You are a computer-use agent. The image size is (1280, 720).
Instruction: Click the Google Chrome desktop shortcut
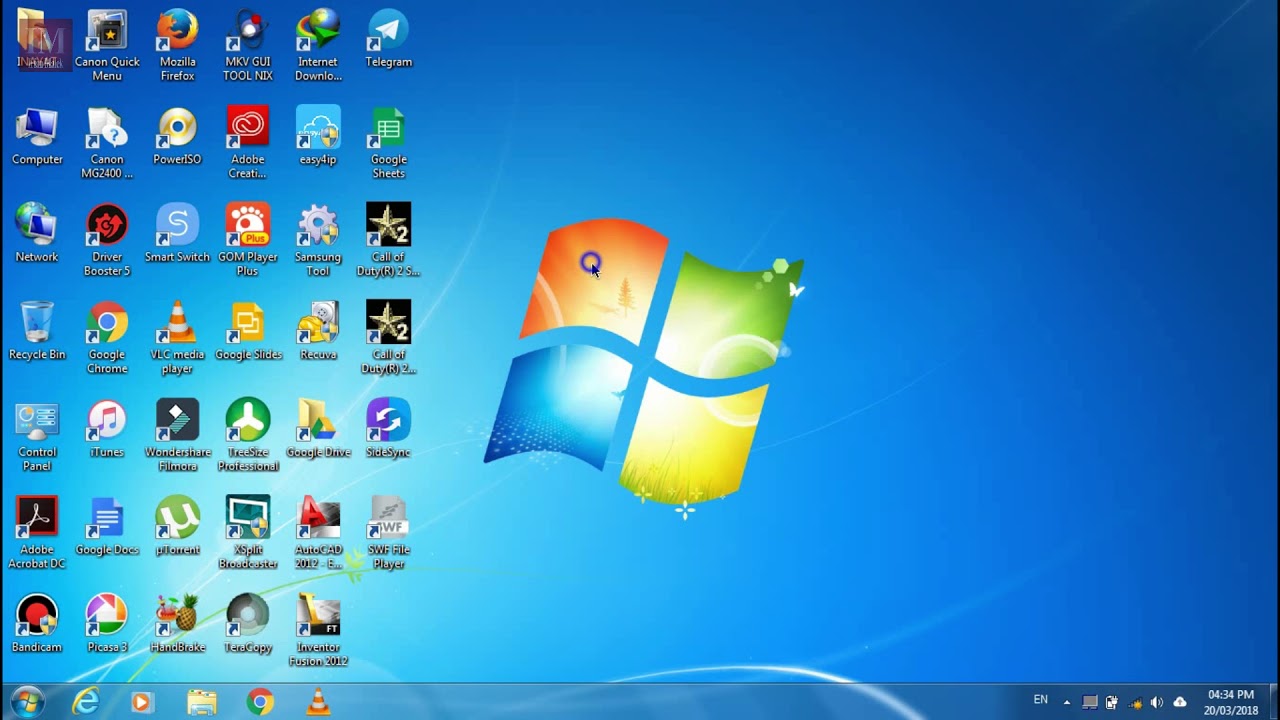[107, 338]
